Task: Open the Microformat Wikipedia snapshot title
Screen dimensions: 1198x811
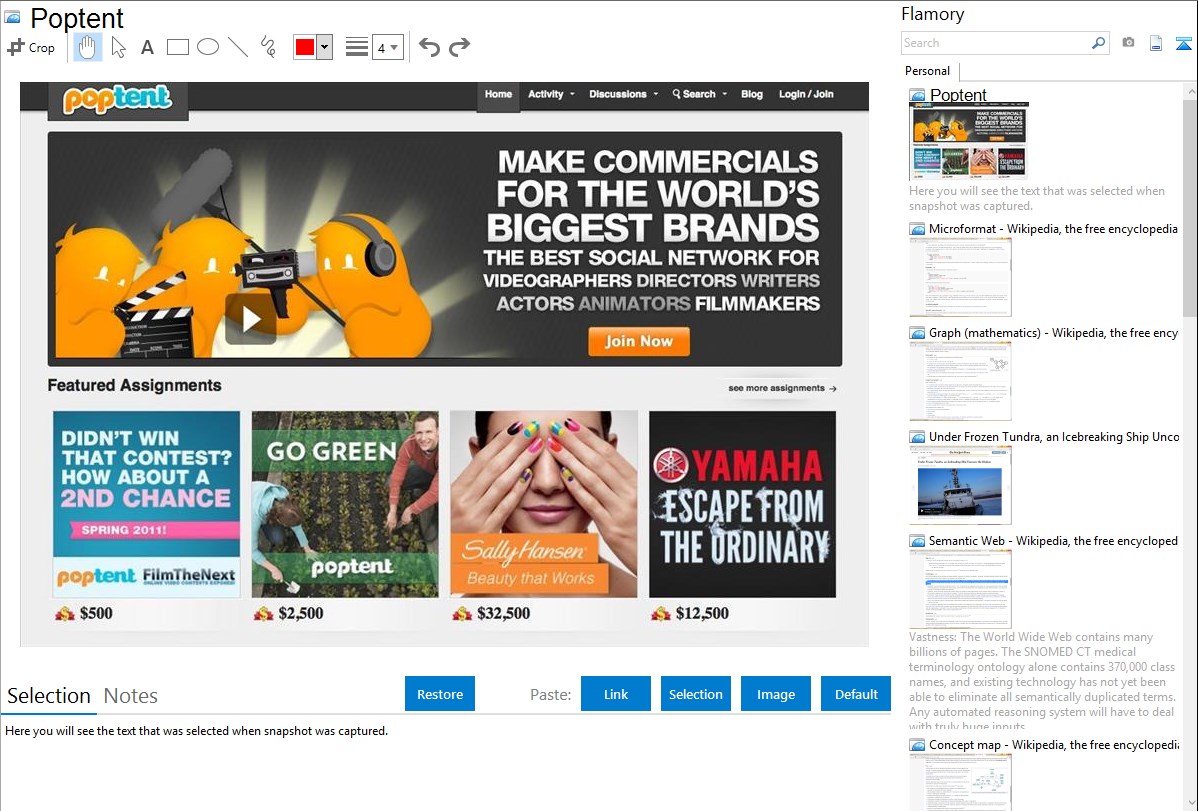Action: coord(1053,229)
